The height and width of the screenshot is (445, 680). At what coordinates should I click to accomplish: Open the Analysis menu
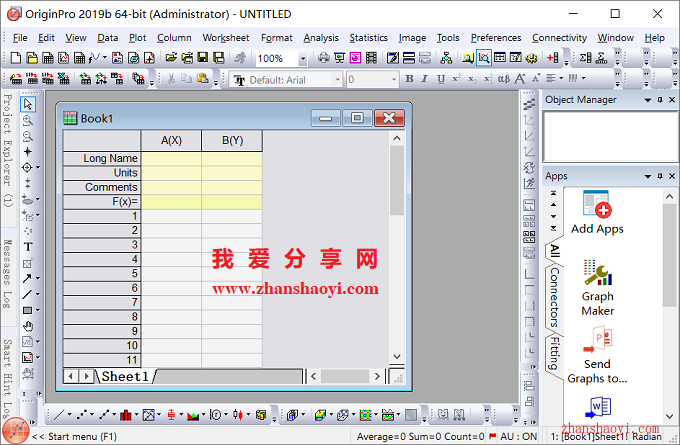coord(321,38)
